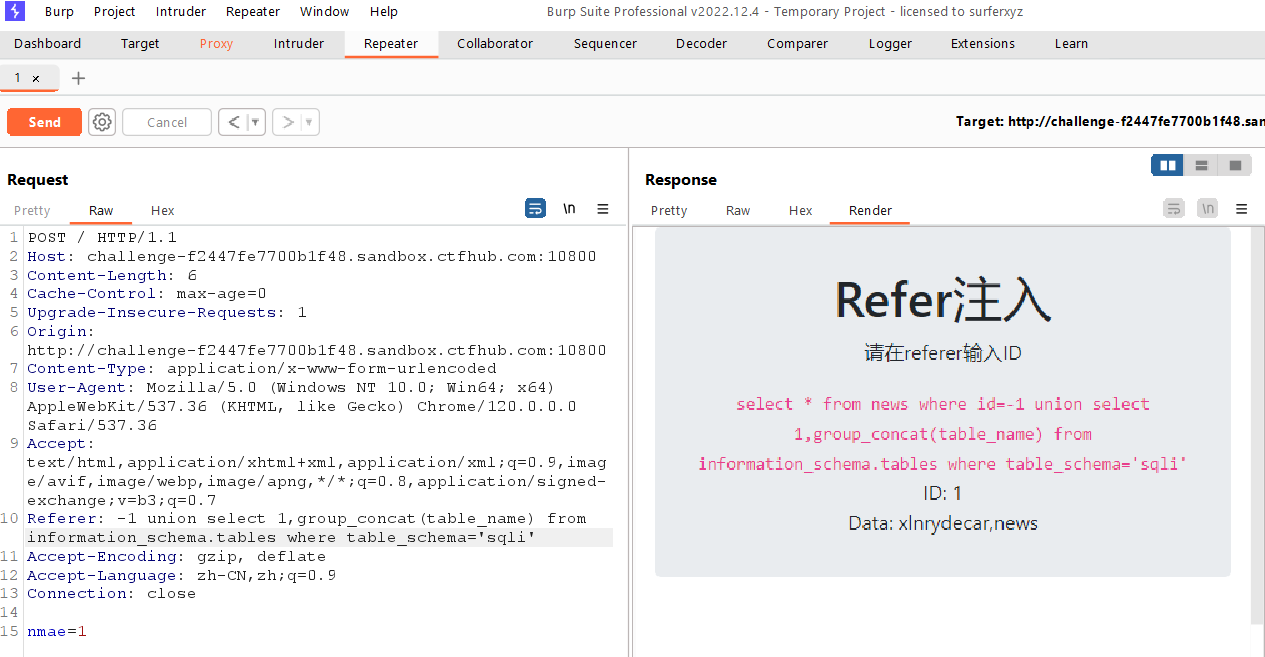Switch to top-bottom layout view

click(x=1201, y=165)
